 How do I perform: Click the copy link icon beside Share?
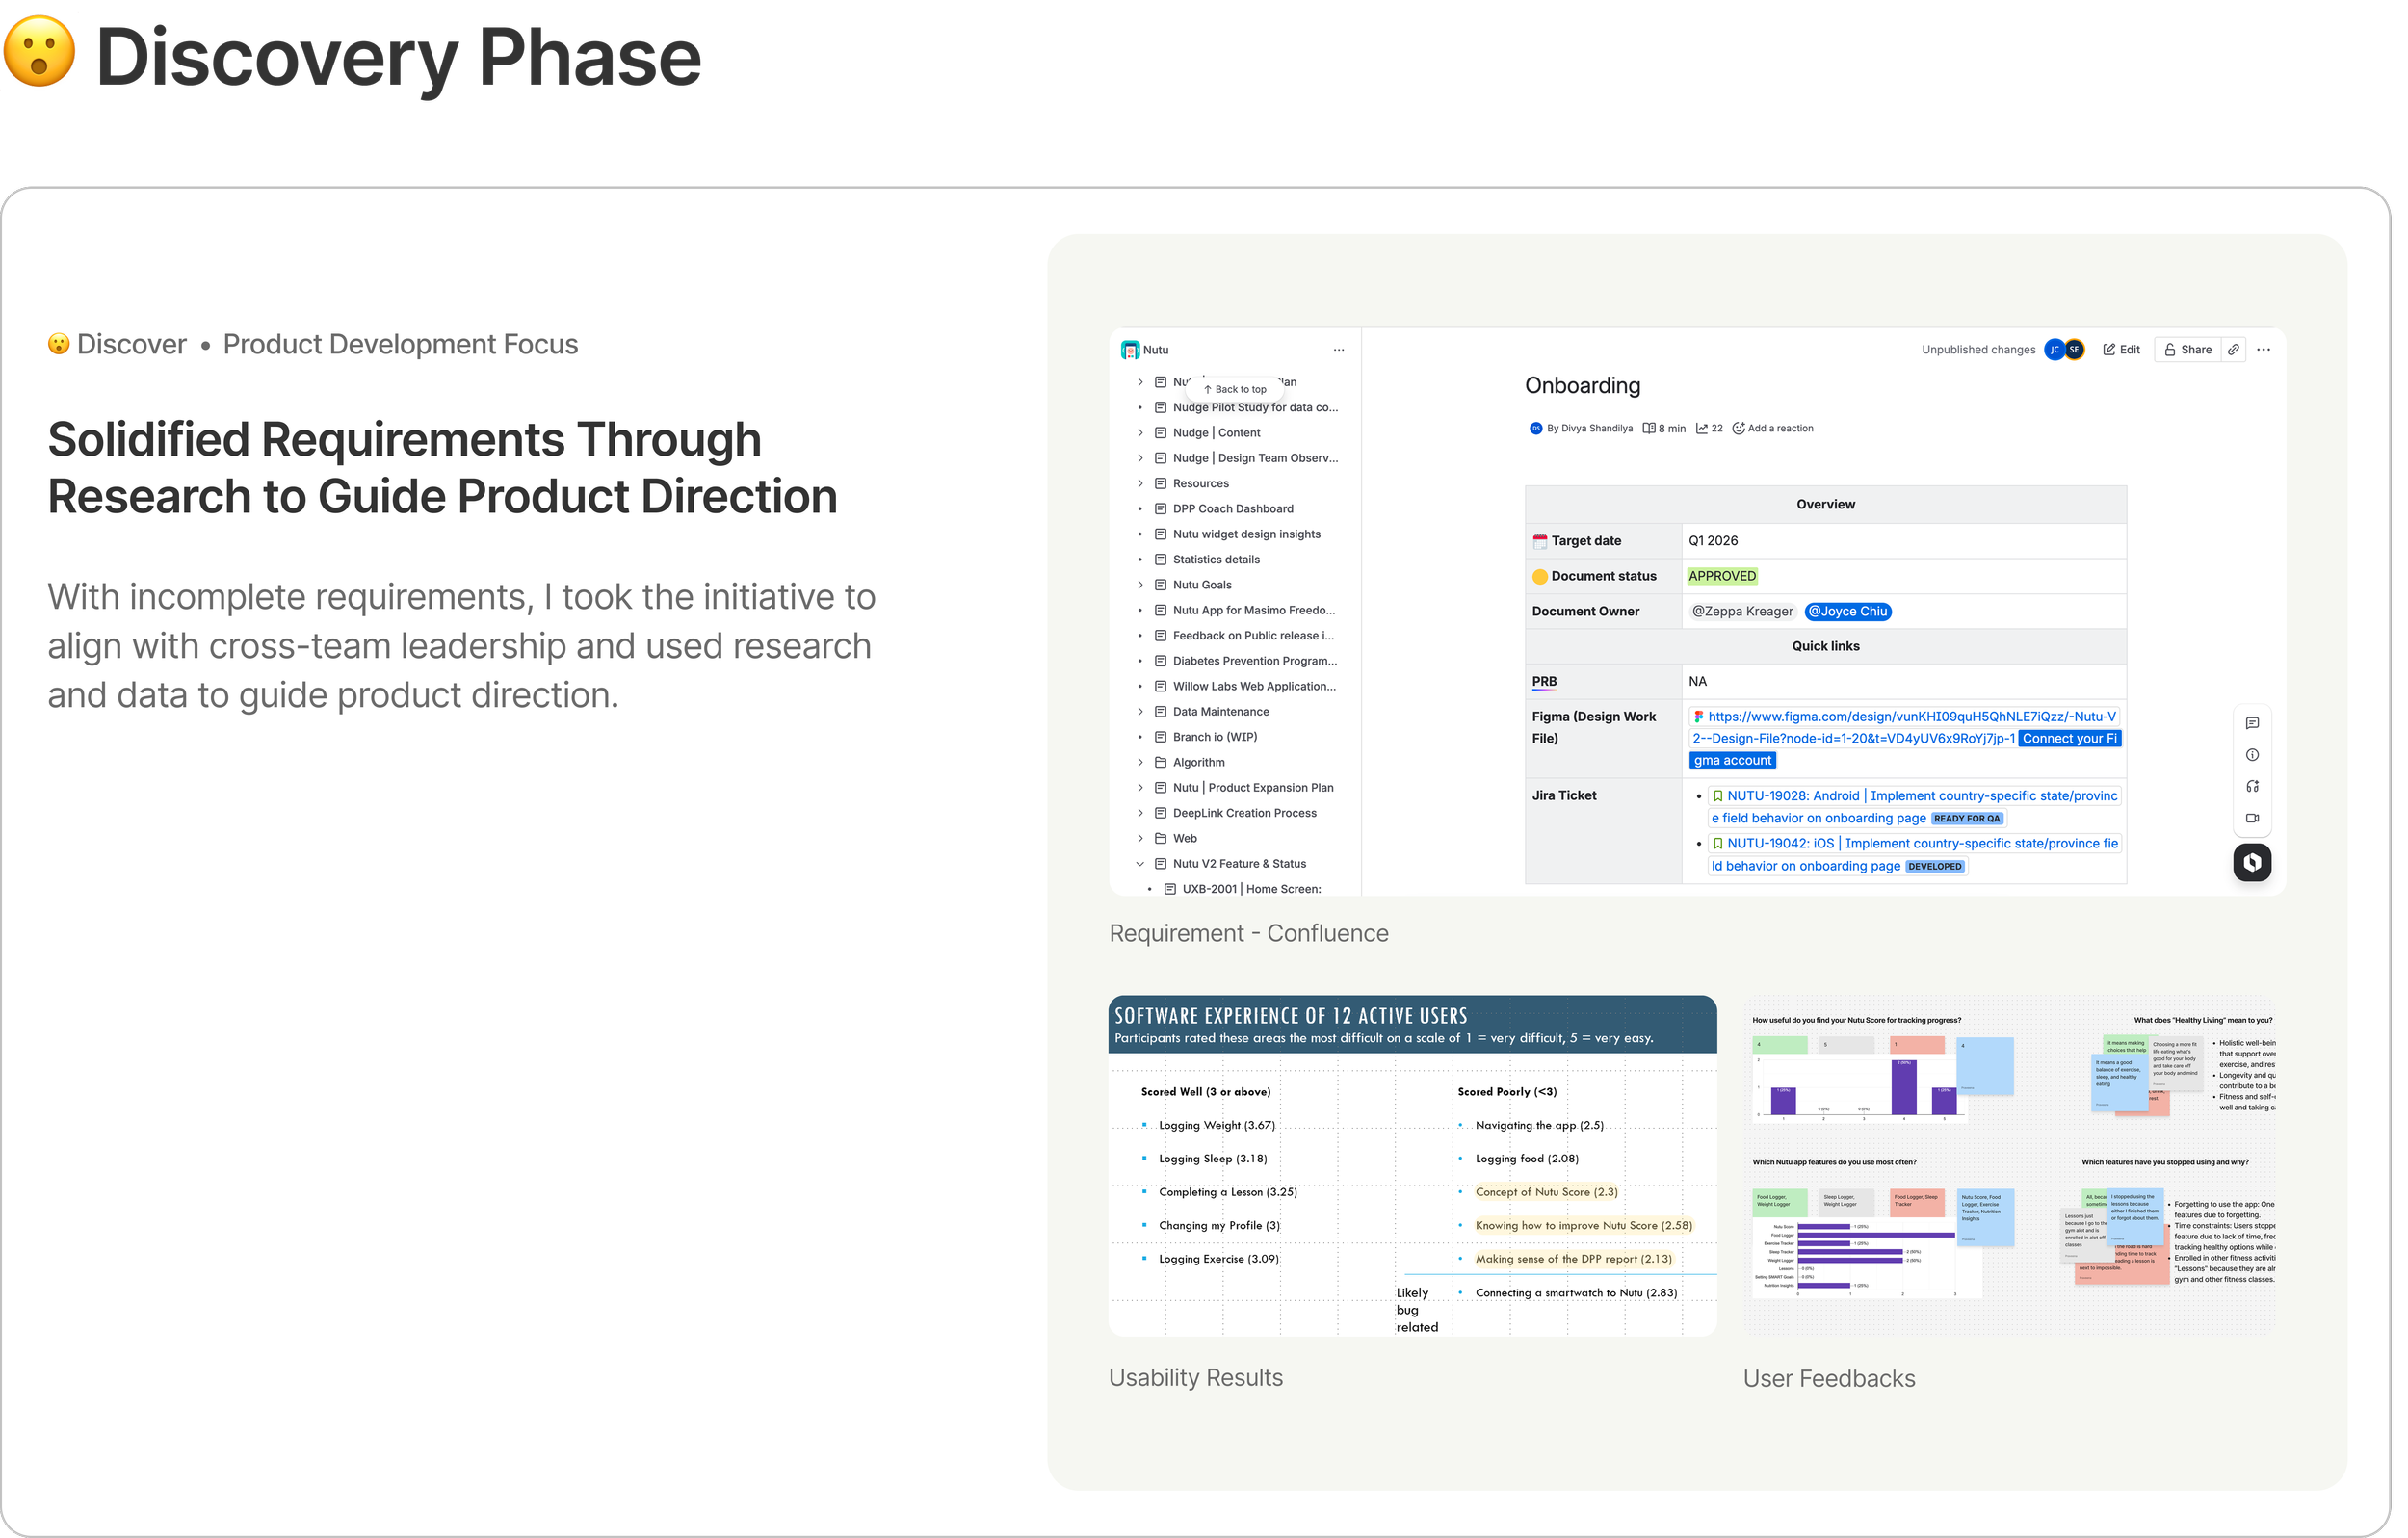2233,349
